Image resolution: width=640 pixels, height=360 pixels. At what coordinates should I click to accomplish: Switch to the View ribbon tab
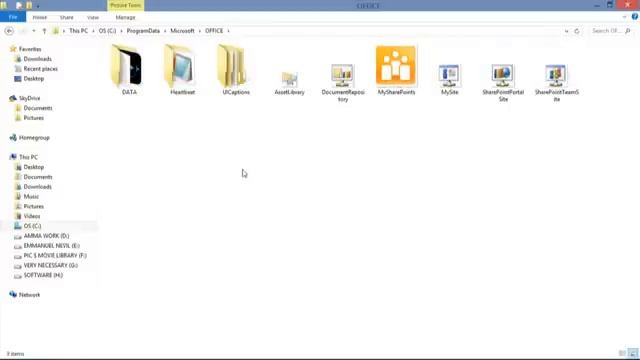pos(93,18)
